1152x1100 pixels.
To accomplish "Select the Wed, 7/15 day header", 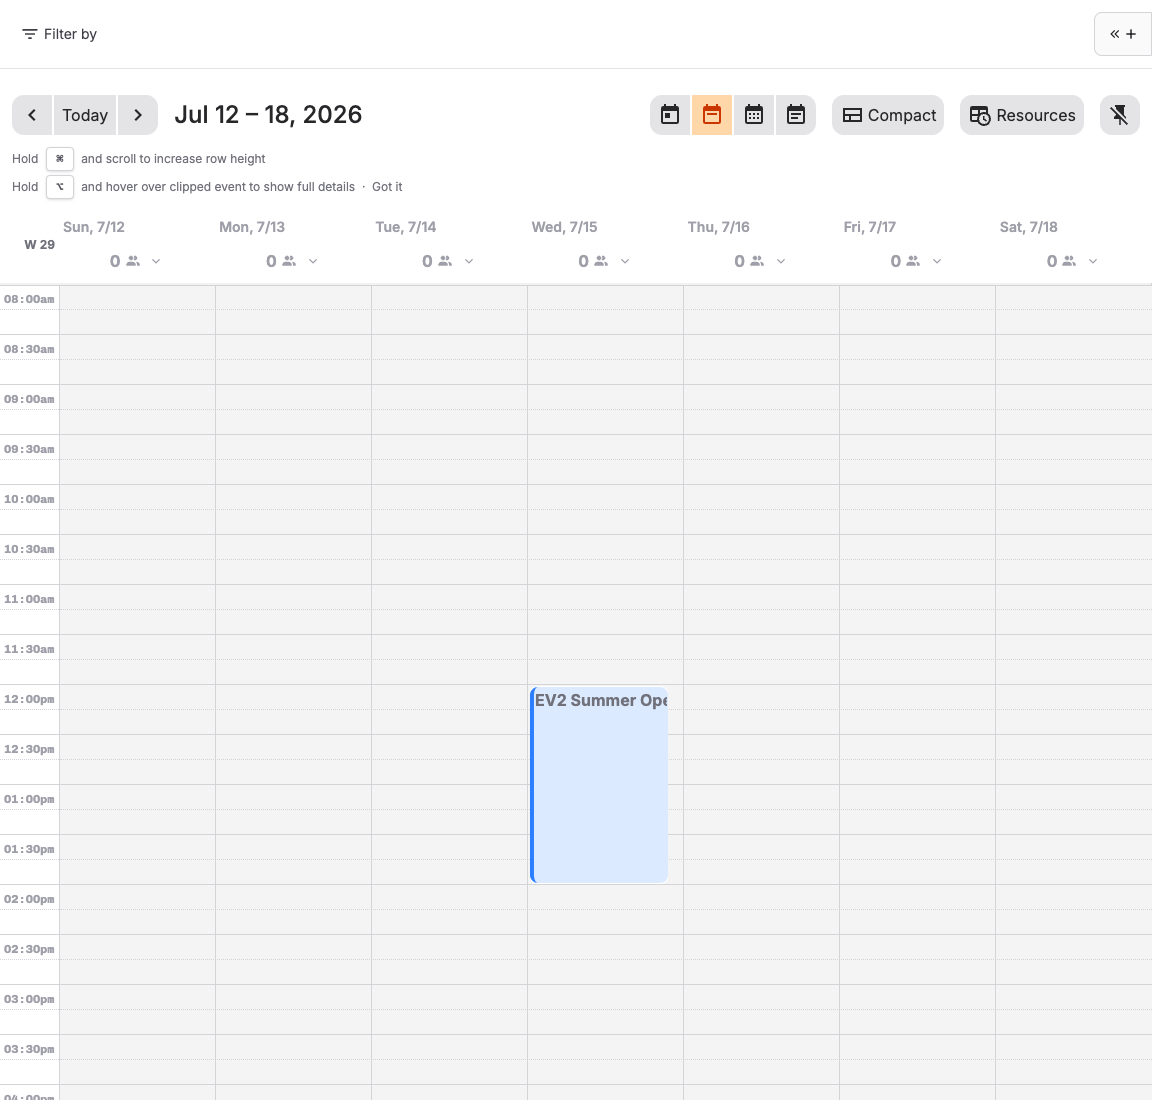I will pyautogui.click(x=564, y=227).
